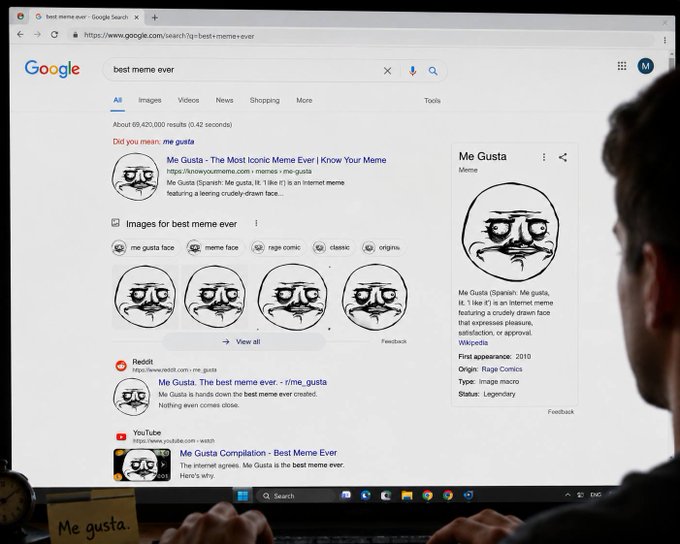Click the address bar URL

click(x=169, y=36)
